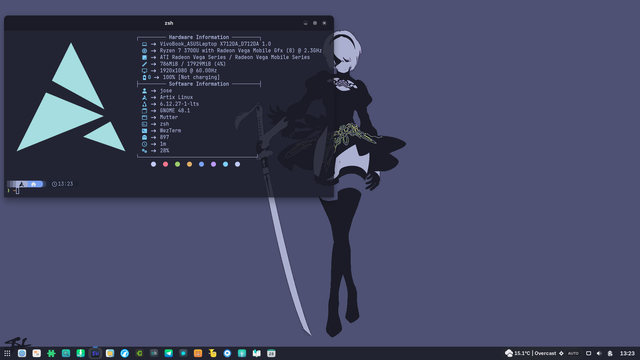The height and width of the screenshot is (360, 640).
Task: Maximize the zsh terminal window
Action: click(x=315, y=23)
